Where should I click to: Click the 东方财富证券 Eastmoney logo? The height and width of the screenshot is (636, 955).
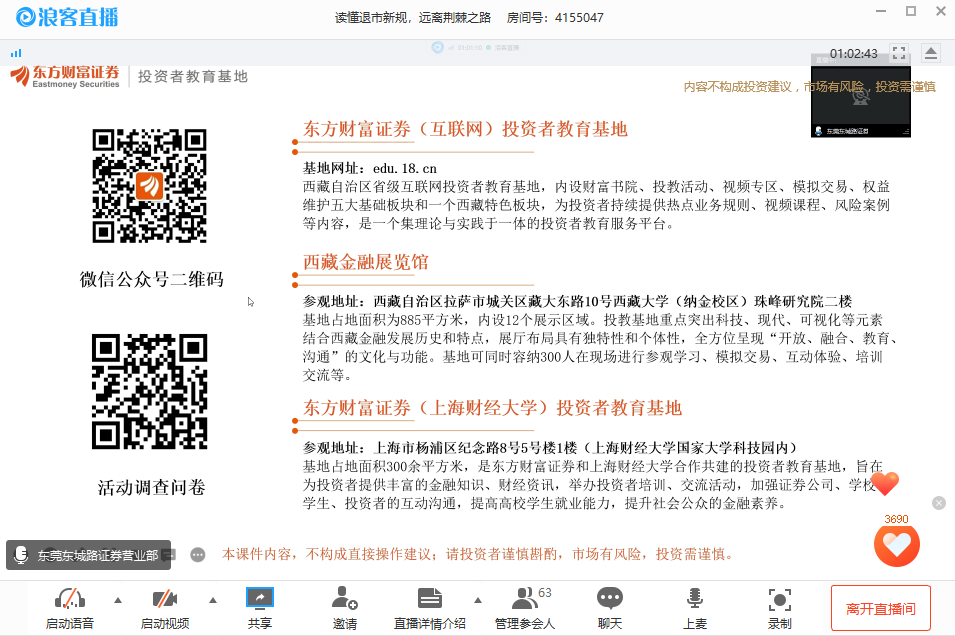(x=65, y=77)
